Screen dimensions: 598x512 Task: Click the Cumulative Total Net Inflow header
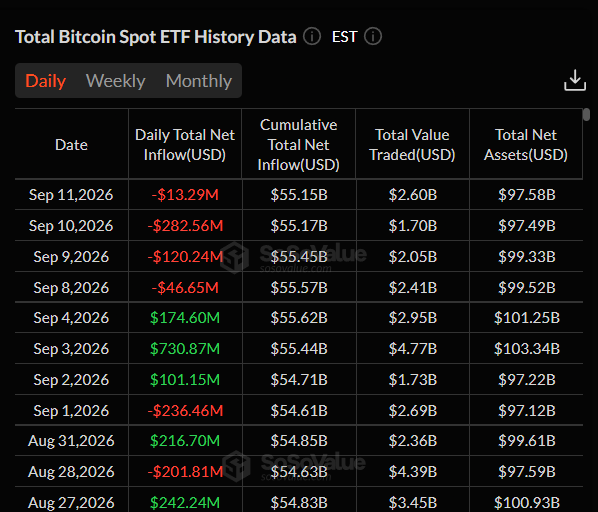click(x=299, y=145)
